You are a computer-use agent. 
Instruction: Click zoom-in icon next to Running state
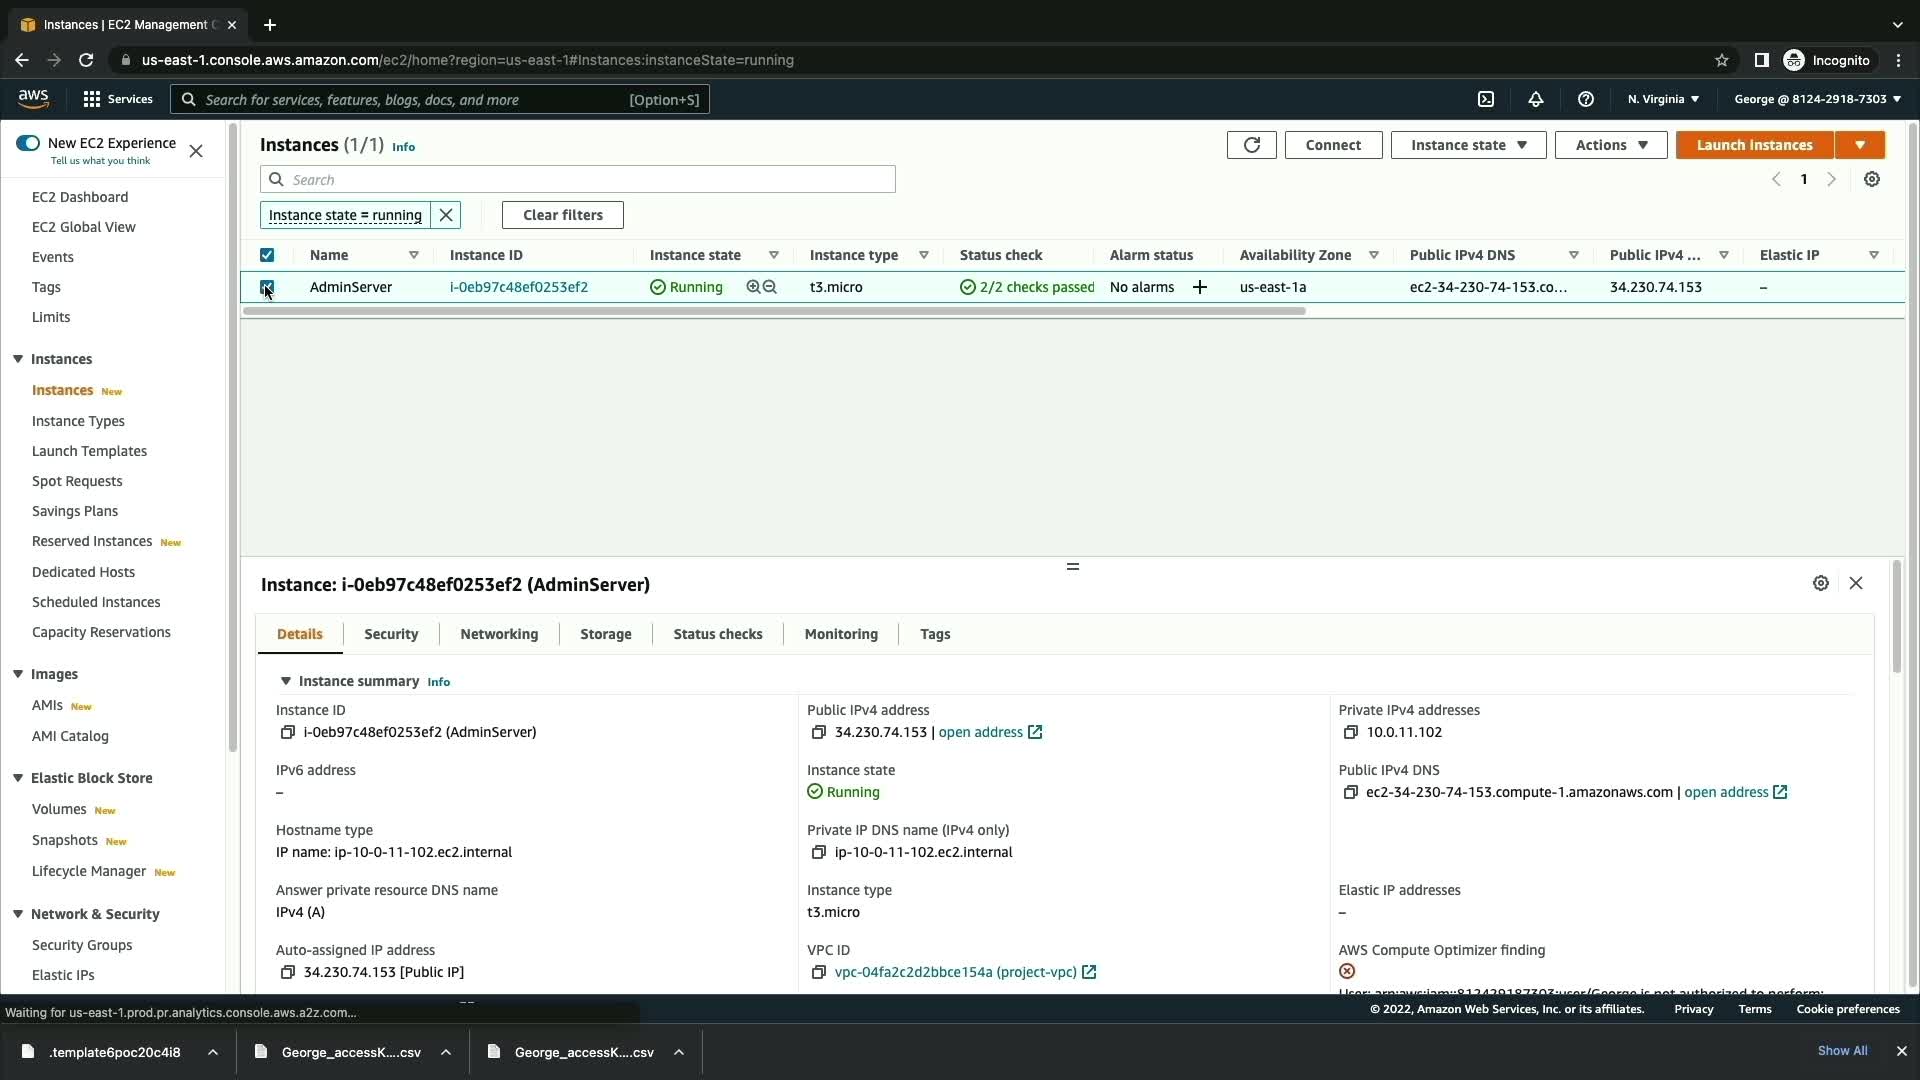[x=753, y=287]
